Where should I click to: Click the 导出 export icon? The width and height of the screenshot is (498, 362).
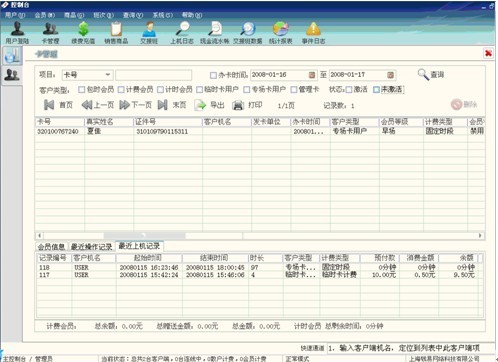point(200,105)
